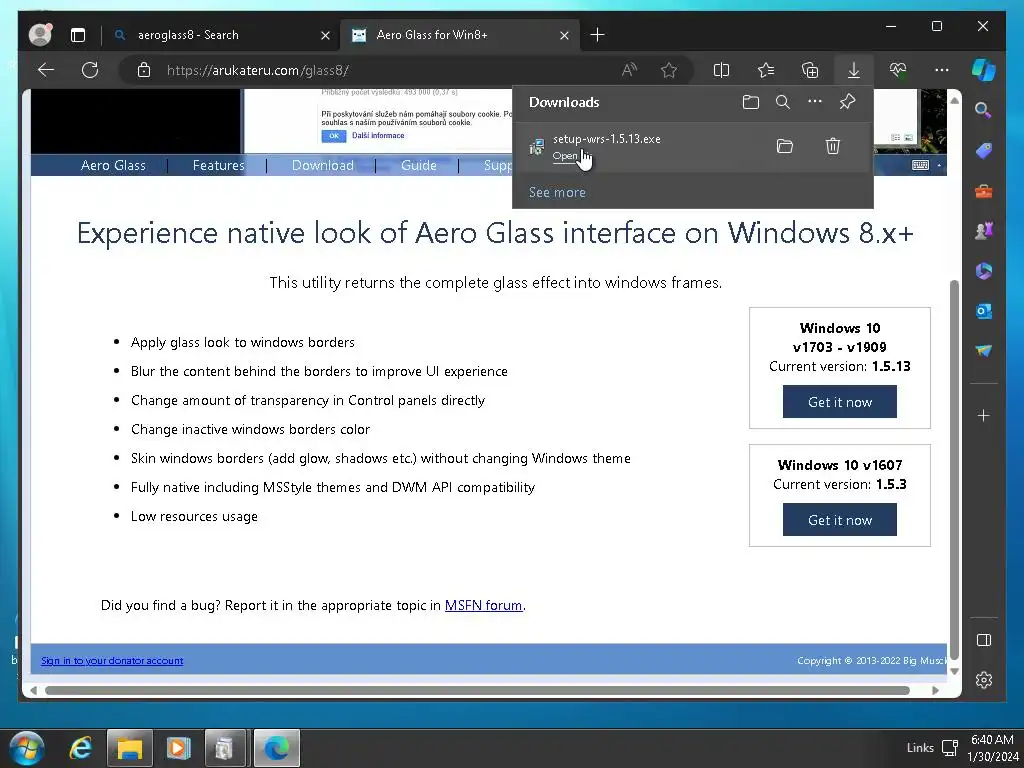
Task: Launch Copilot from toolbar icon
Action: [x=984, y=70]
